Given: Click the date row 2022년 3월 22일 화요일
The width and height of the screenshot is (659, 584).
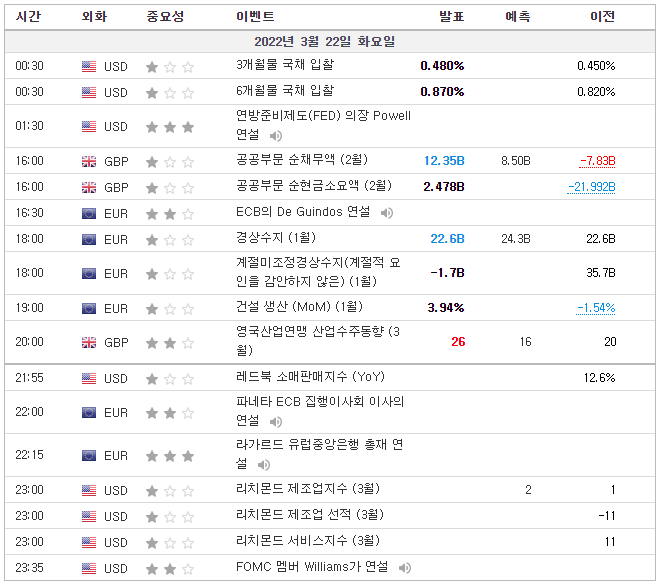Looking at the screenshot, I should click(x=330, y=42).
